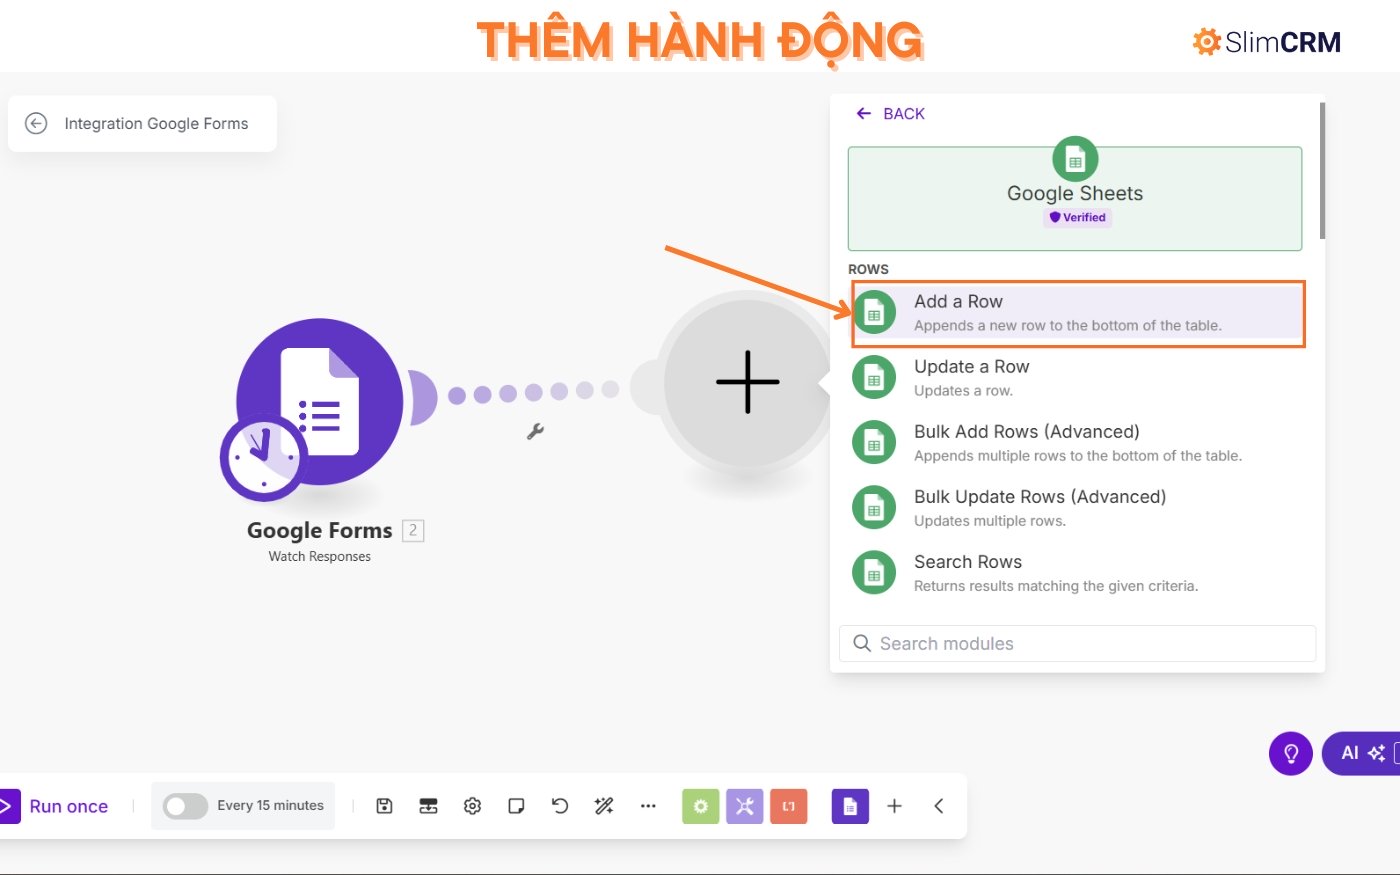
Task: Click the Search modules field
Action: pyautogui.click(x=1077, y=644)
